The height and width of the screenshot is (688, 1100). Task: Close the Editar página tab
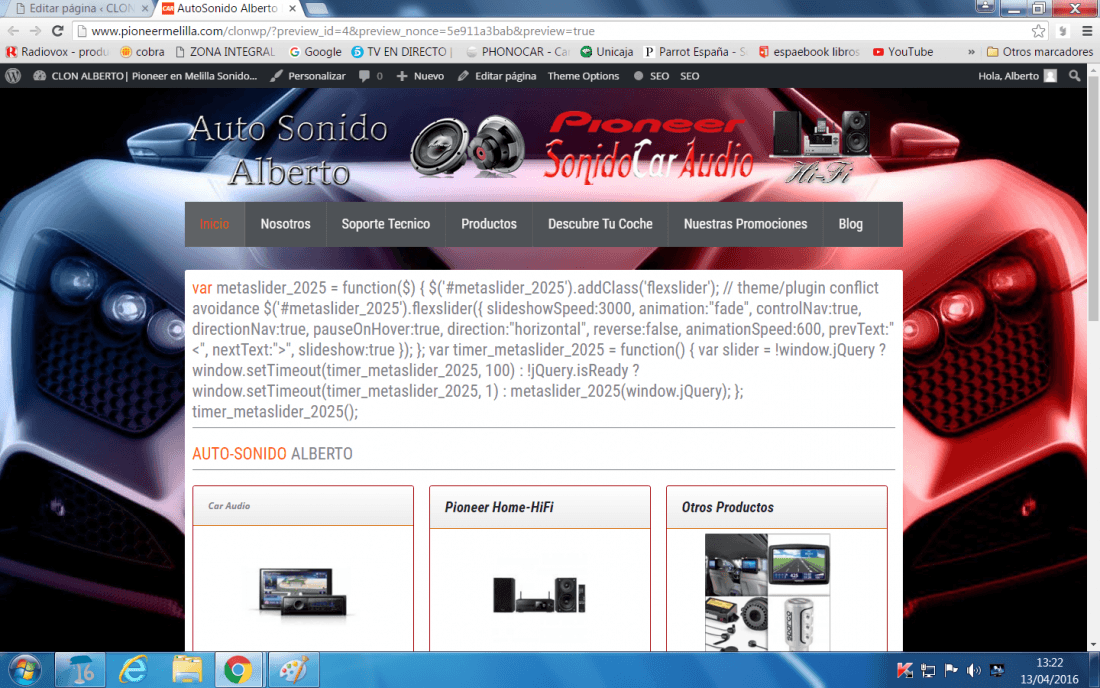(x=145, y=8)
